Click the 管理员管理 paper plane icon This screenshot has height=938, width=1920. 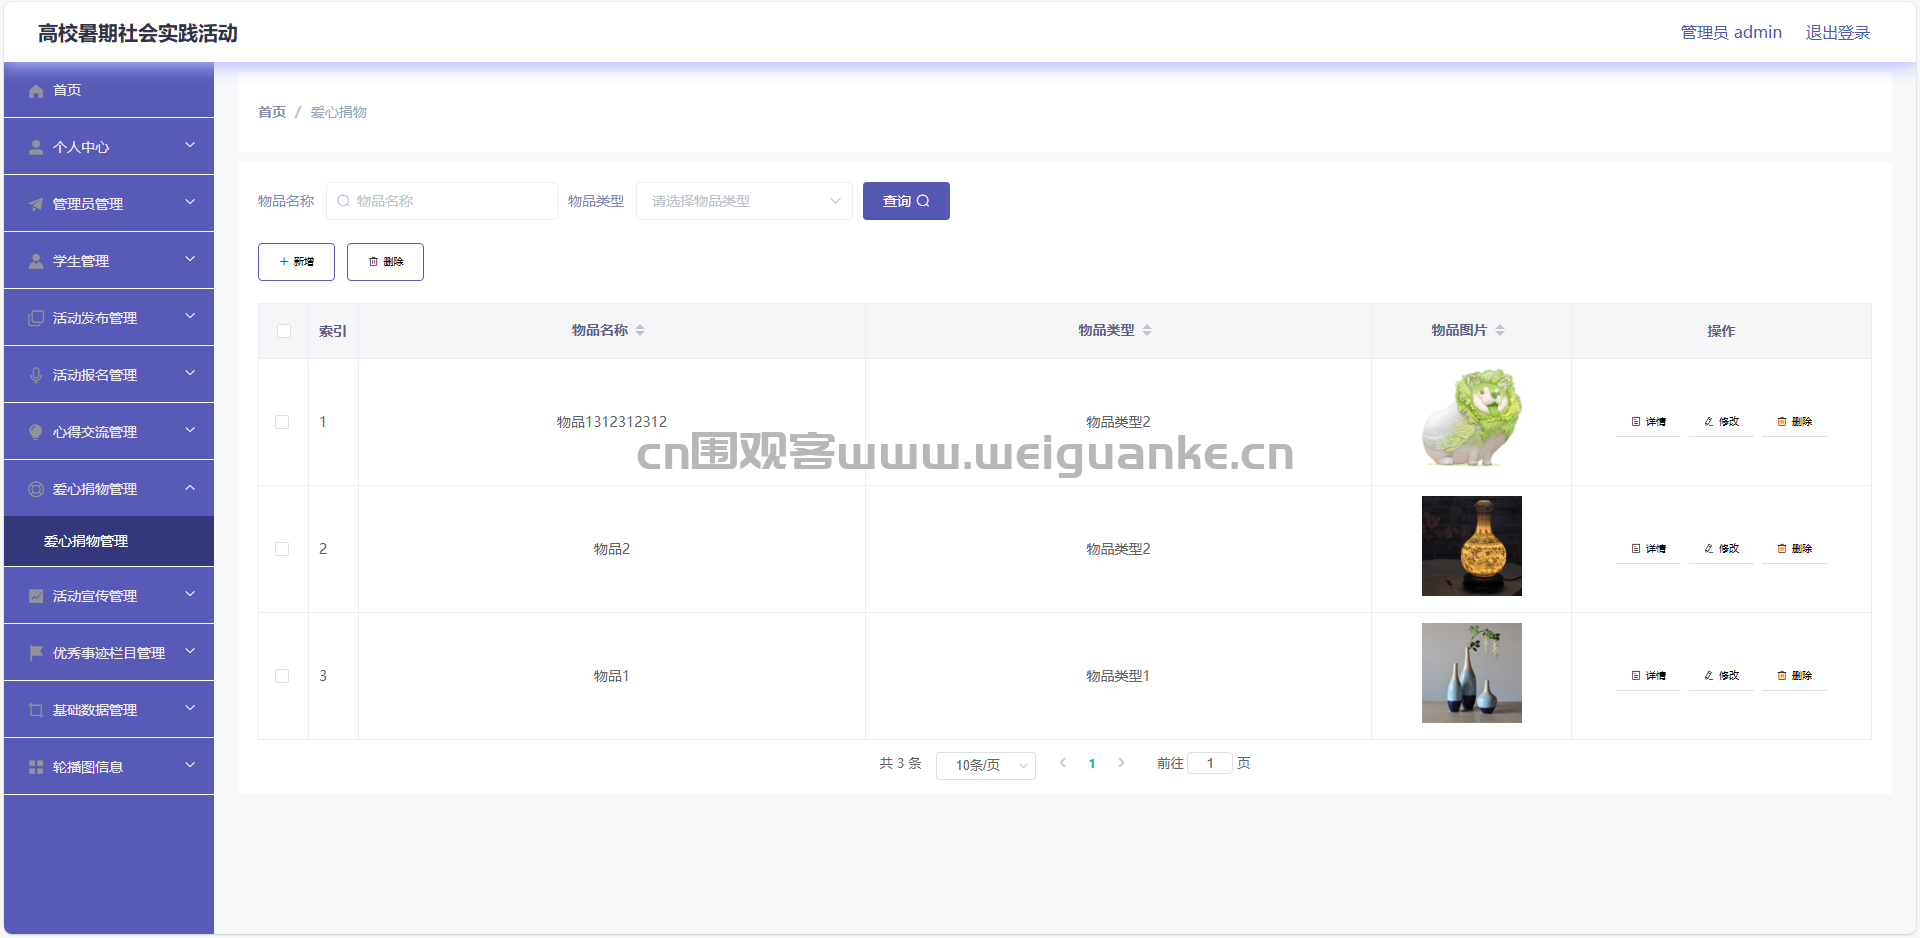[36, 205]
